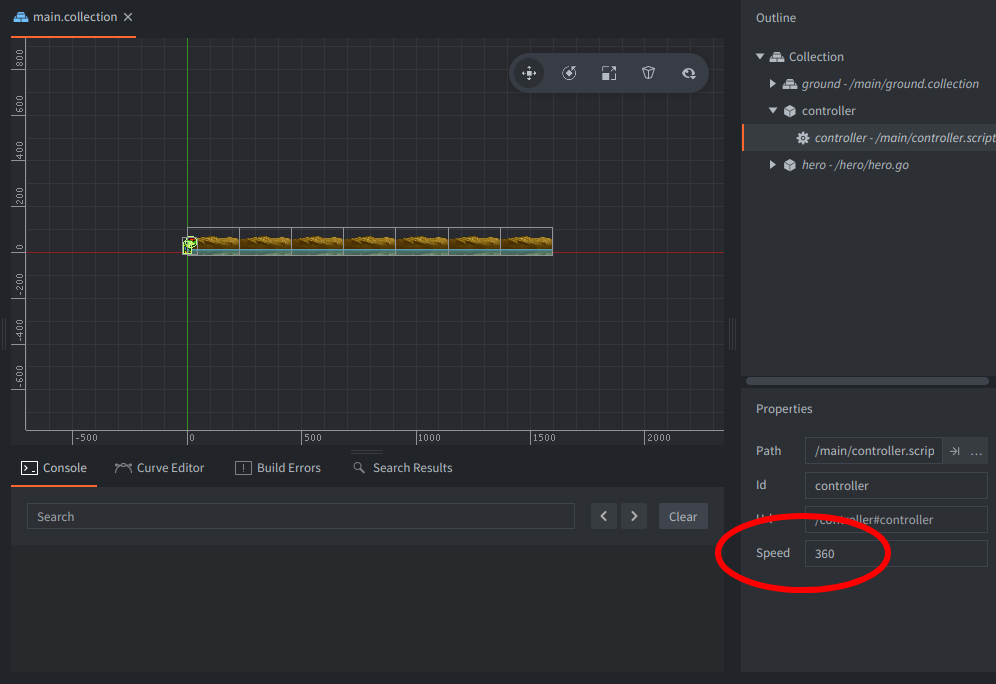Go to previous console search match
The height and width of the screenshot is (684, 996).
tap(603, 516)
